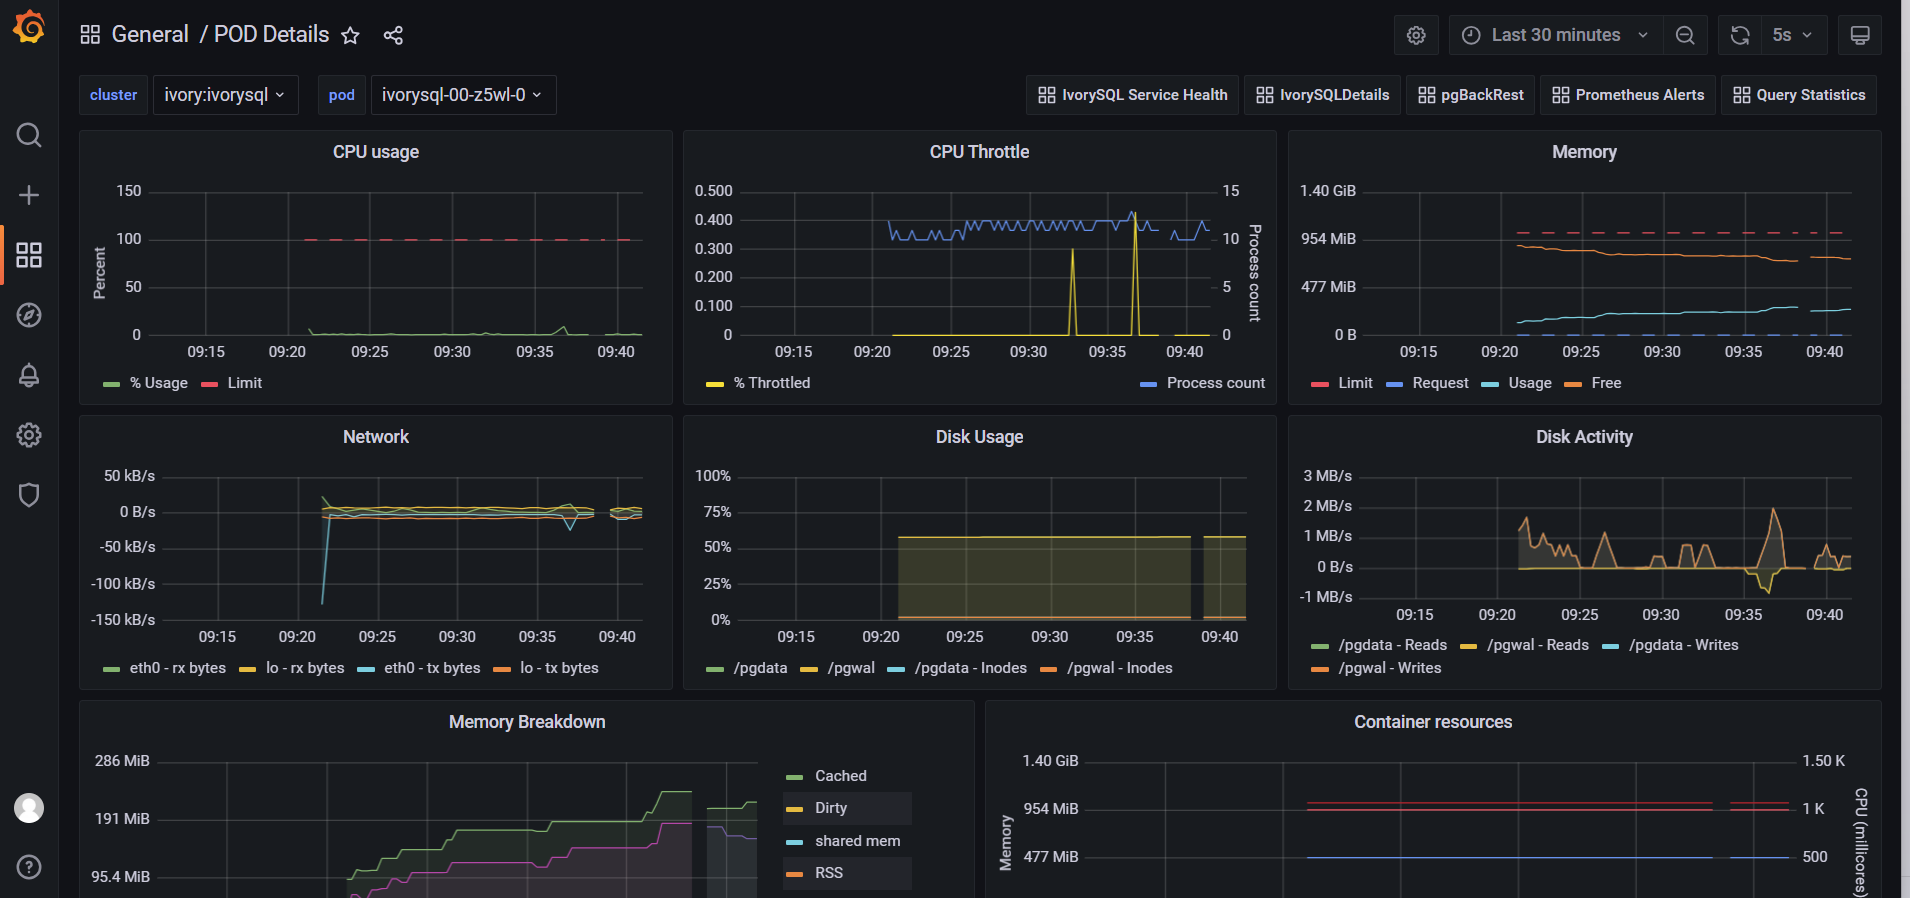The width and height of the screenshot is (1910, 898).
Task: Toggle the Dirty series in Memory Breakdown
Action: pyautogui.click(x=830, y=808)
